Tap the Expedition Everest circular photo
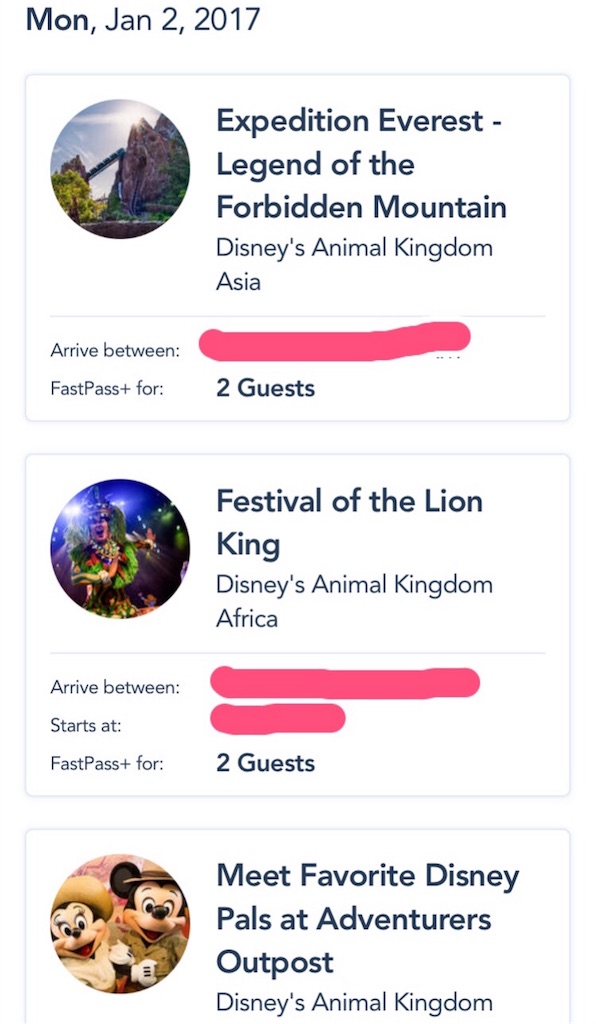Viewport: 596px width, 1024px height. click(x=120, y=169)
